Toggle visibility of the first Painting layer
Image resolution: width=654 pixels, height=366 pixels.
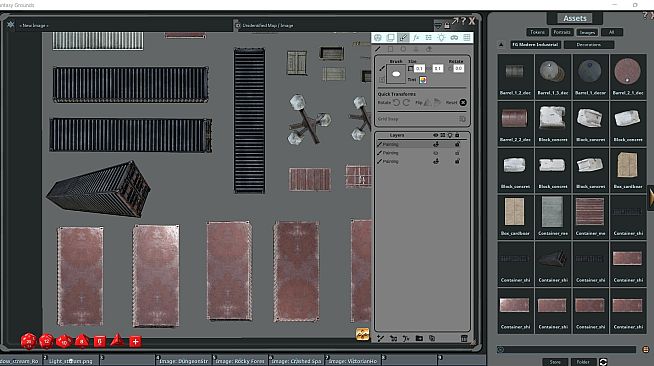[436, 144]
